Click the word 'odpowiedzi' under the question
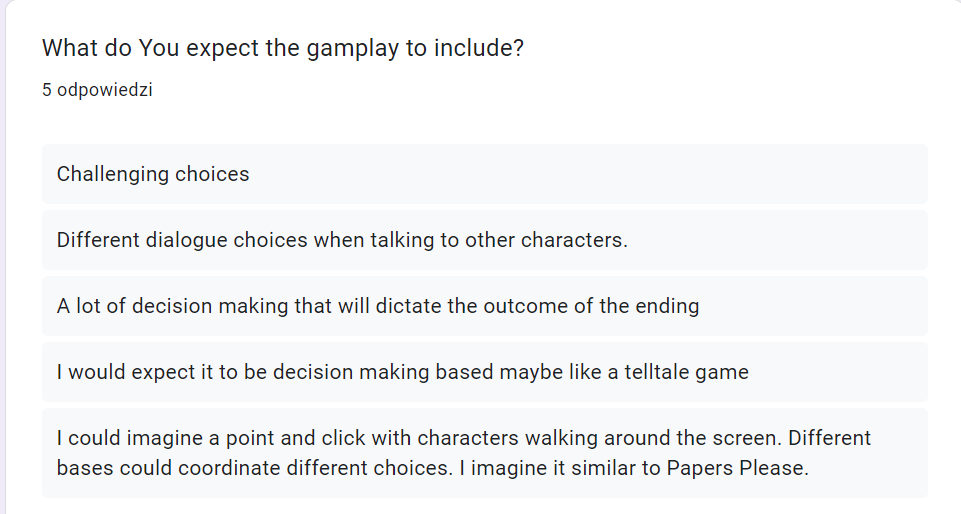The height and width of the screenshot is (514, 961). (x=105, y=89)
